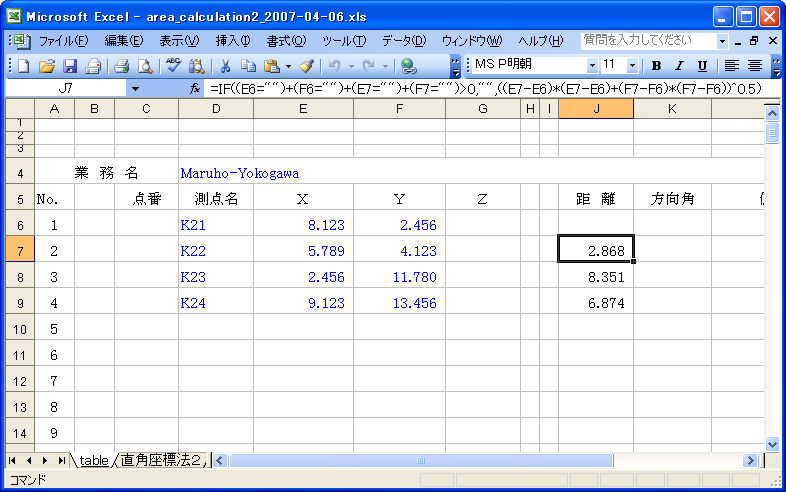This screenshot has height=492, width=786.
Task: Expand Formatting toolbar options chevron
Action: (x=776, y=66)
